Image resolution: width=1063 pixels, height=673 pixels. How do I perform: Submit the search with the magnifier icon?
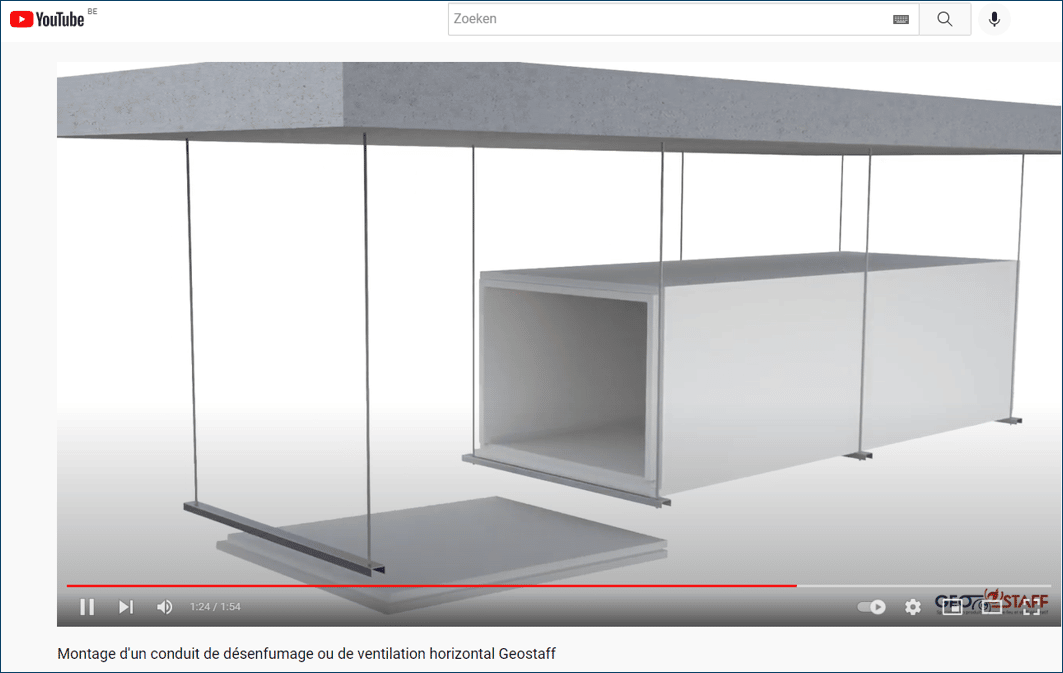pyautogui.click(x=944, y=18)
